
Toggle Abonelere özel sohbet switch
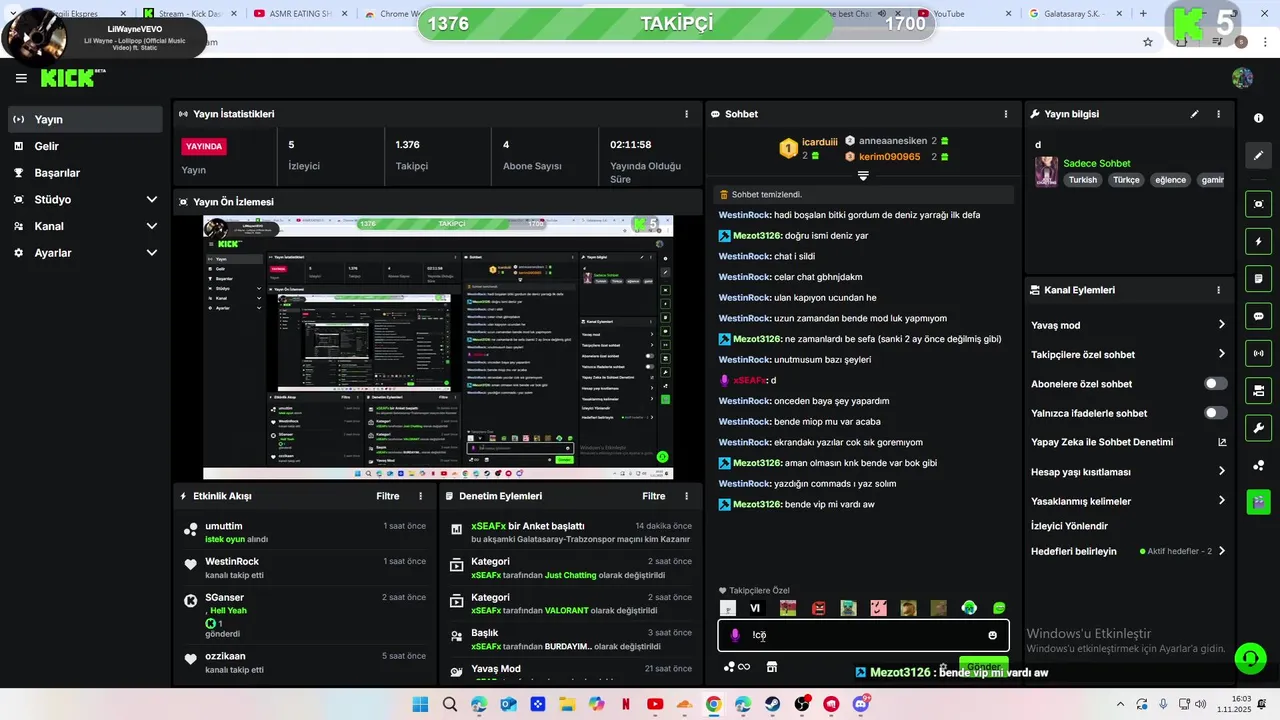pos(1215,384)
